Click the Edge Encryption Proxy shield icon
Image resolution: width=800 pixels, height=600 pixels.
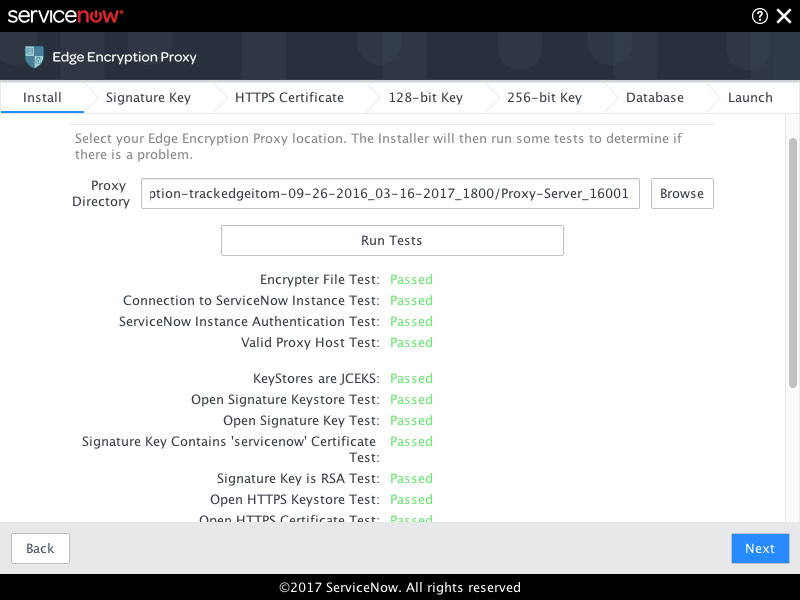pos(34,57)
